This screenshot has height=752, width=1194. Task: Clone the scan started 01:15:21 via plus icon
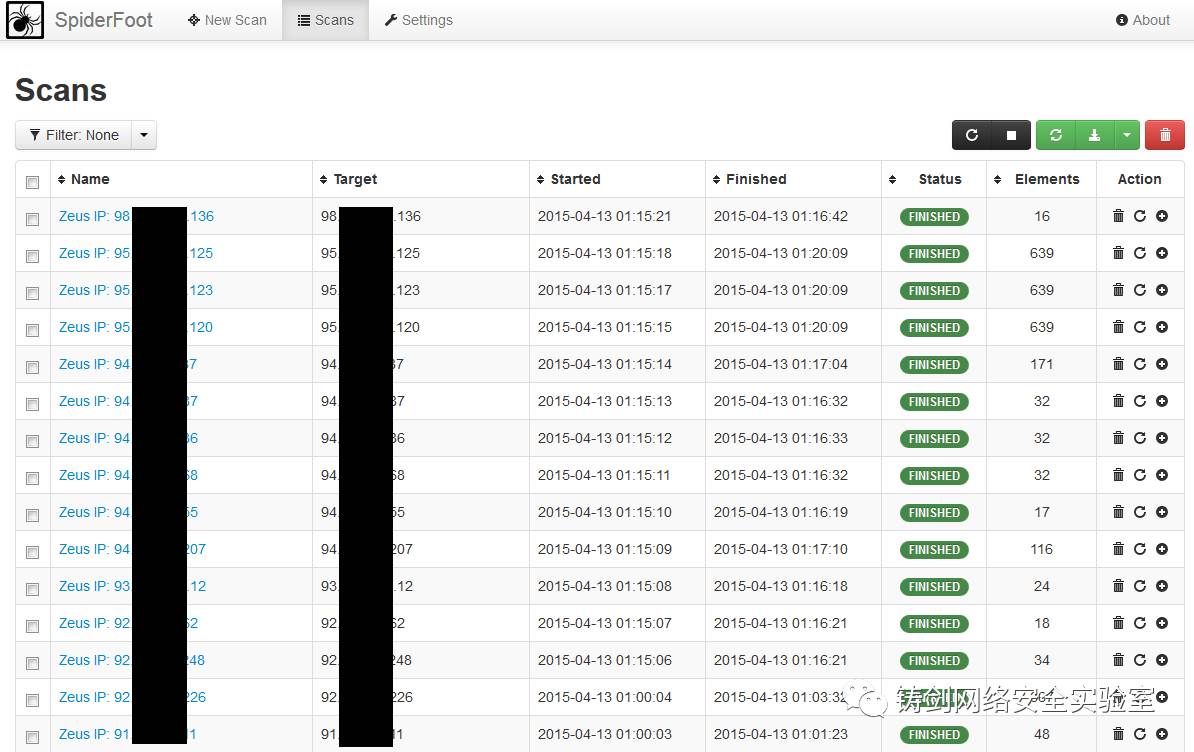[x=1162, y=215]
